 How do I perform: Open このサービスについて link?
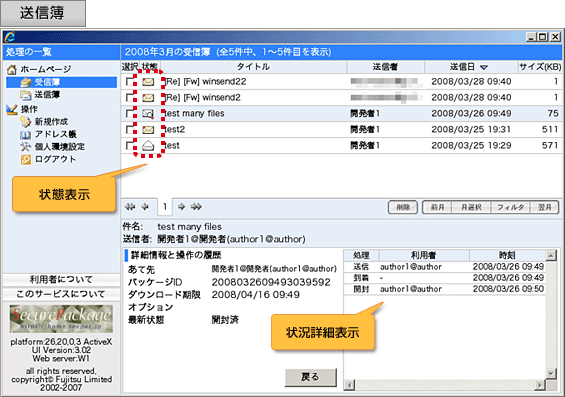click(61, 294)
